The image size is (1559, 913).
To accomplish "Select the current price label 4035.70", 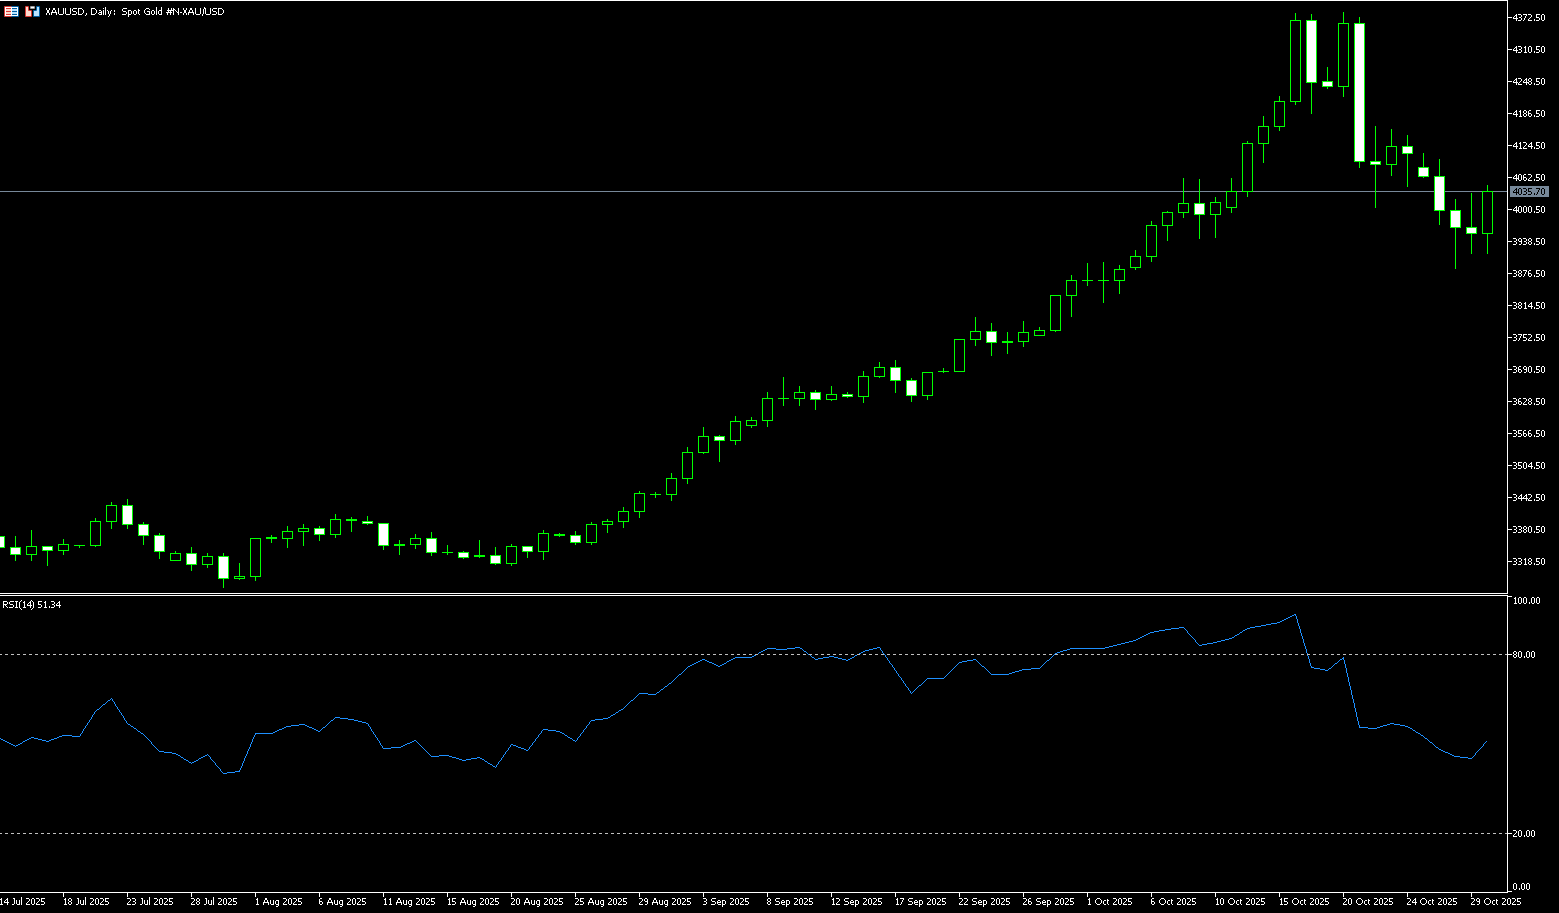I will 1530,191.
